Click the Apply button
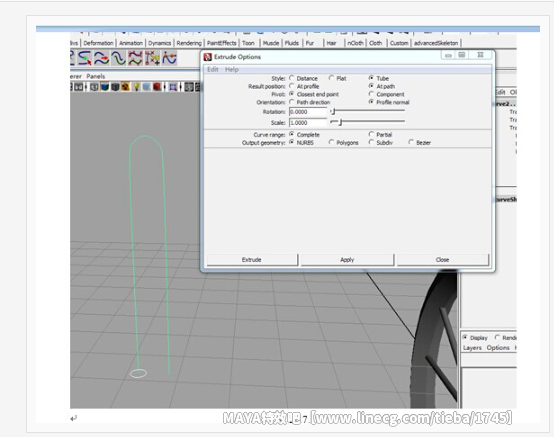The image size is (554, 437). coord(347,260)
